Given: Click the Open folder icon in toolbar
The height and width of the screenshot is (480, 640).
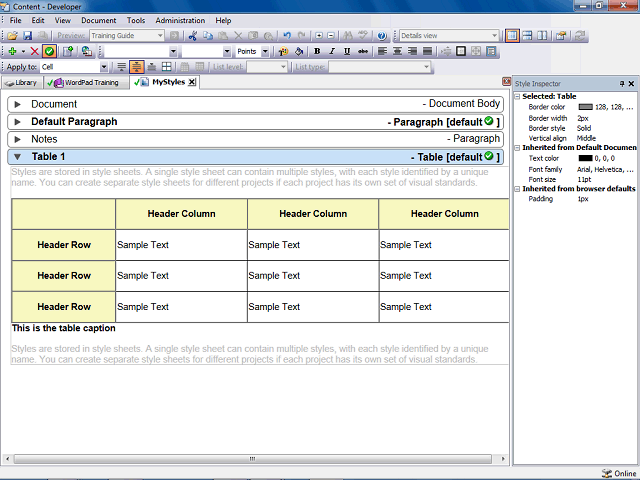Looking at the screenshot, I should (12, 36).
